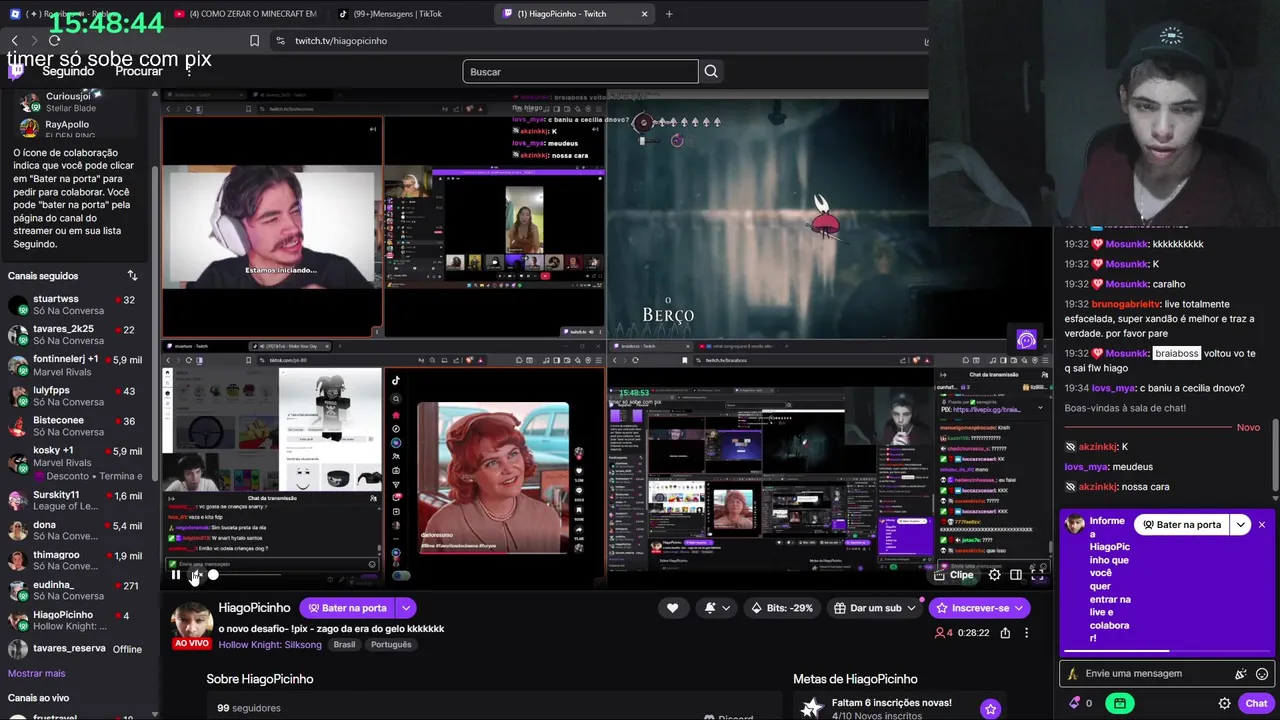Screen dimensions: 1280x720
Task: Click the HiagoPicinho channel avatar
Action: 192,622
